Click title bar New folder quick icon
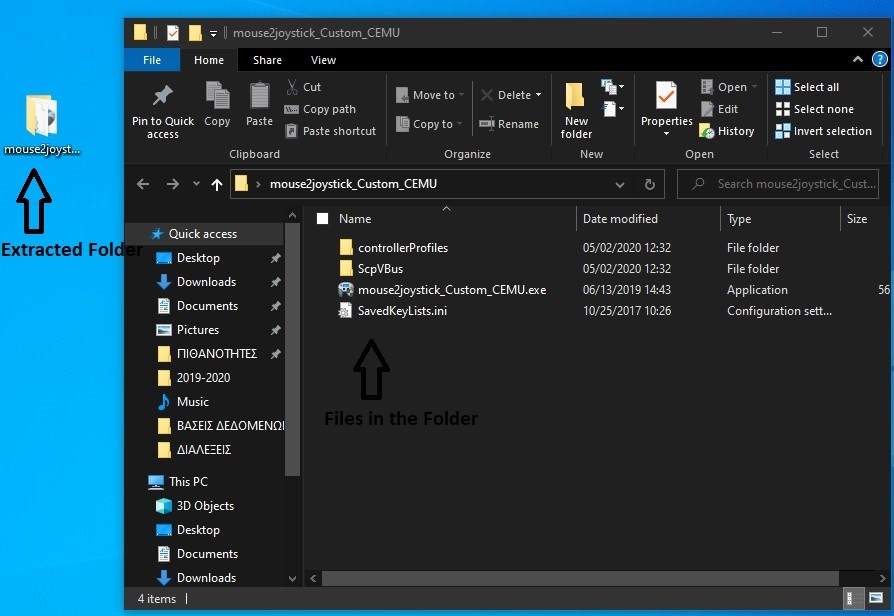 pos(195,33)
